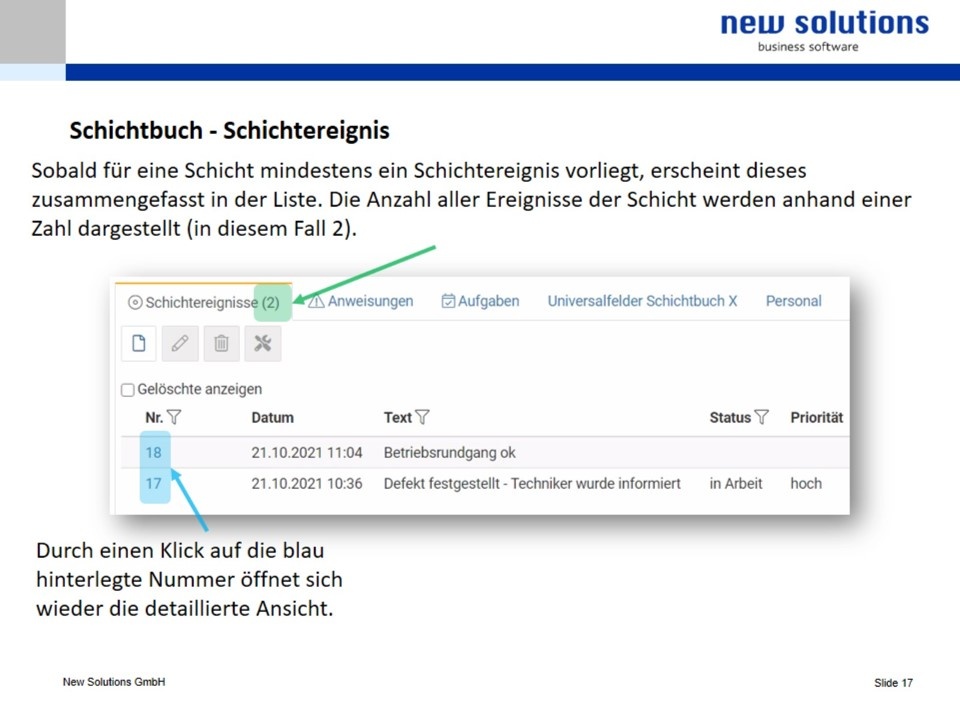This screenshot has height=720, width=960.
Task: Open the Anweisungen tab
Action: [x=361, y=301]
